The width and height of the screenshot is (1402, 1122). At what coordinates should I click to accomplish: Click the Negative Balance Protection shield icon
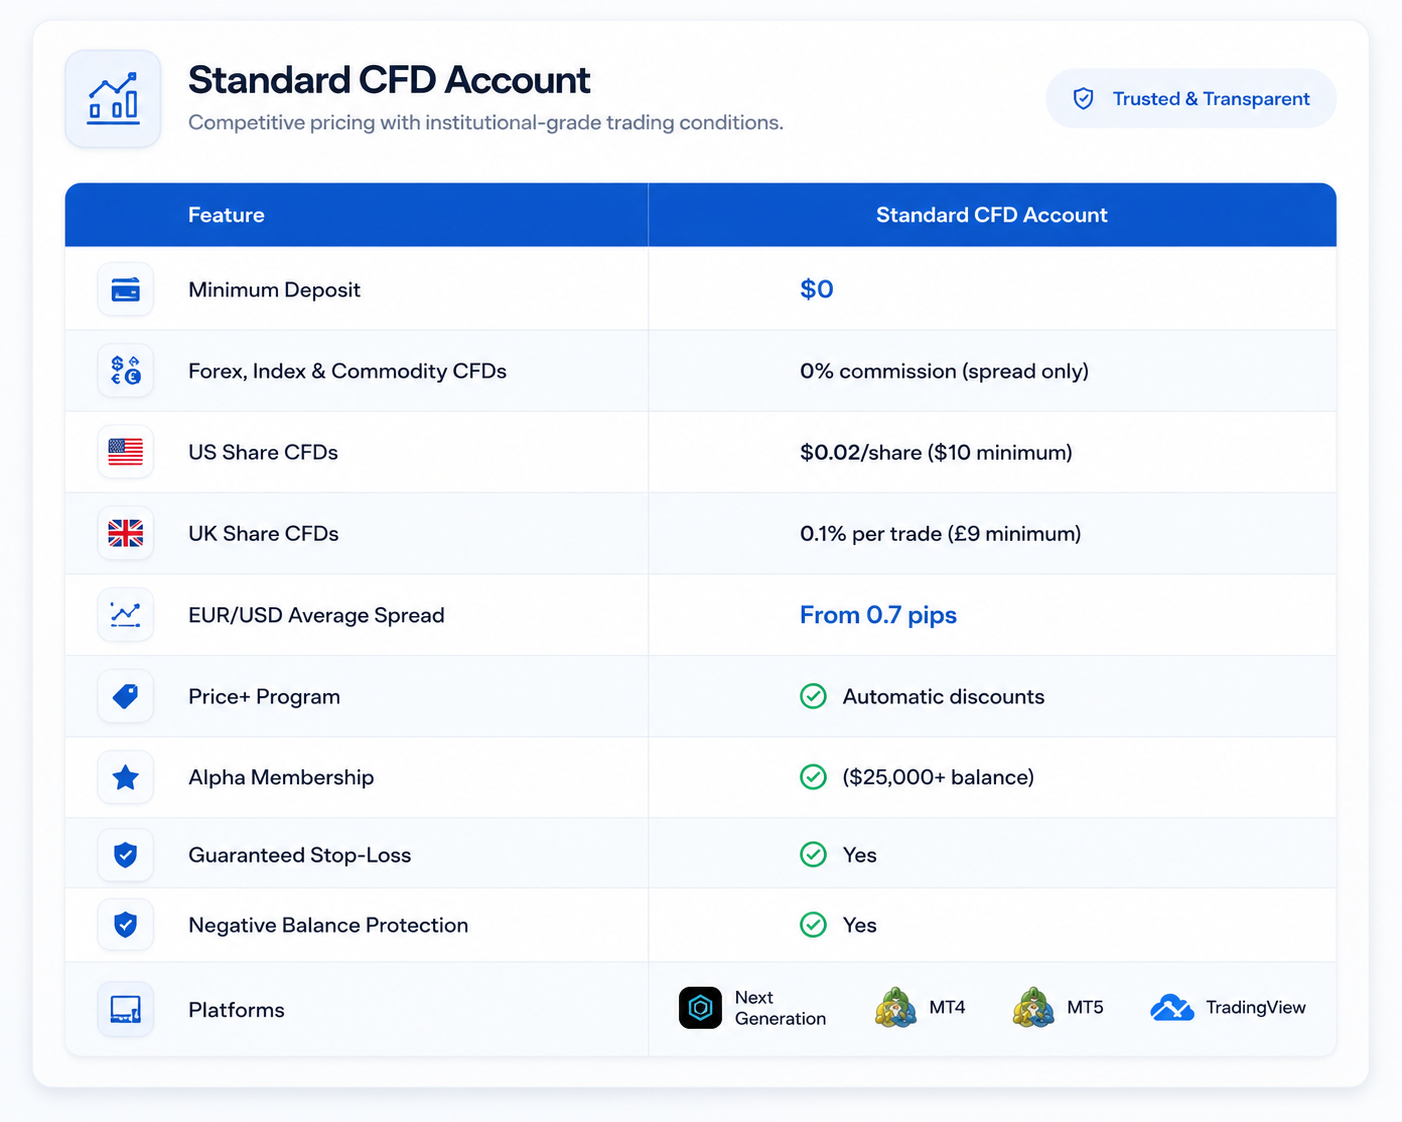pyautogui.click(x=126, y=925)
